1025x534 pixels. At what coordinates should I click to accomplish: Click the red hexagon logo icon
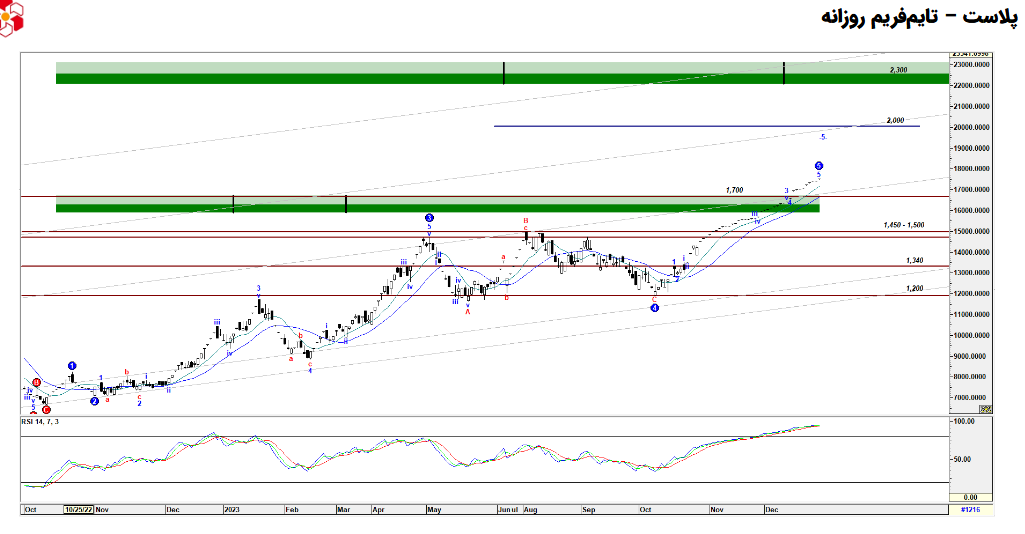click(14, 18)
